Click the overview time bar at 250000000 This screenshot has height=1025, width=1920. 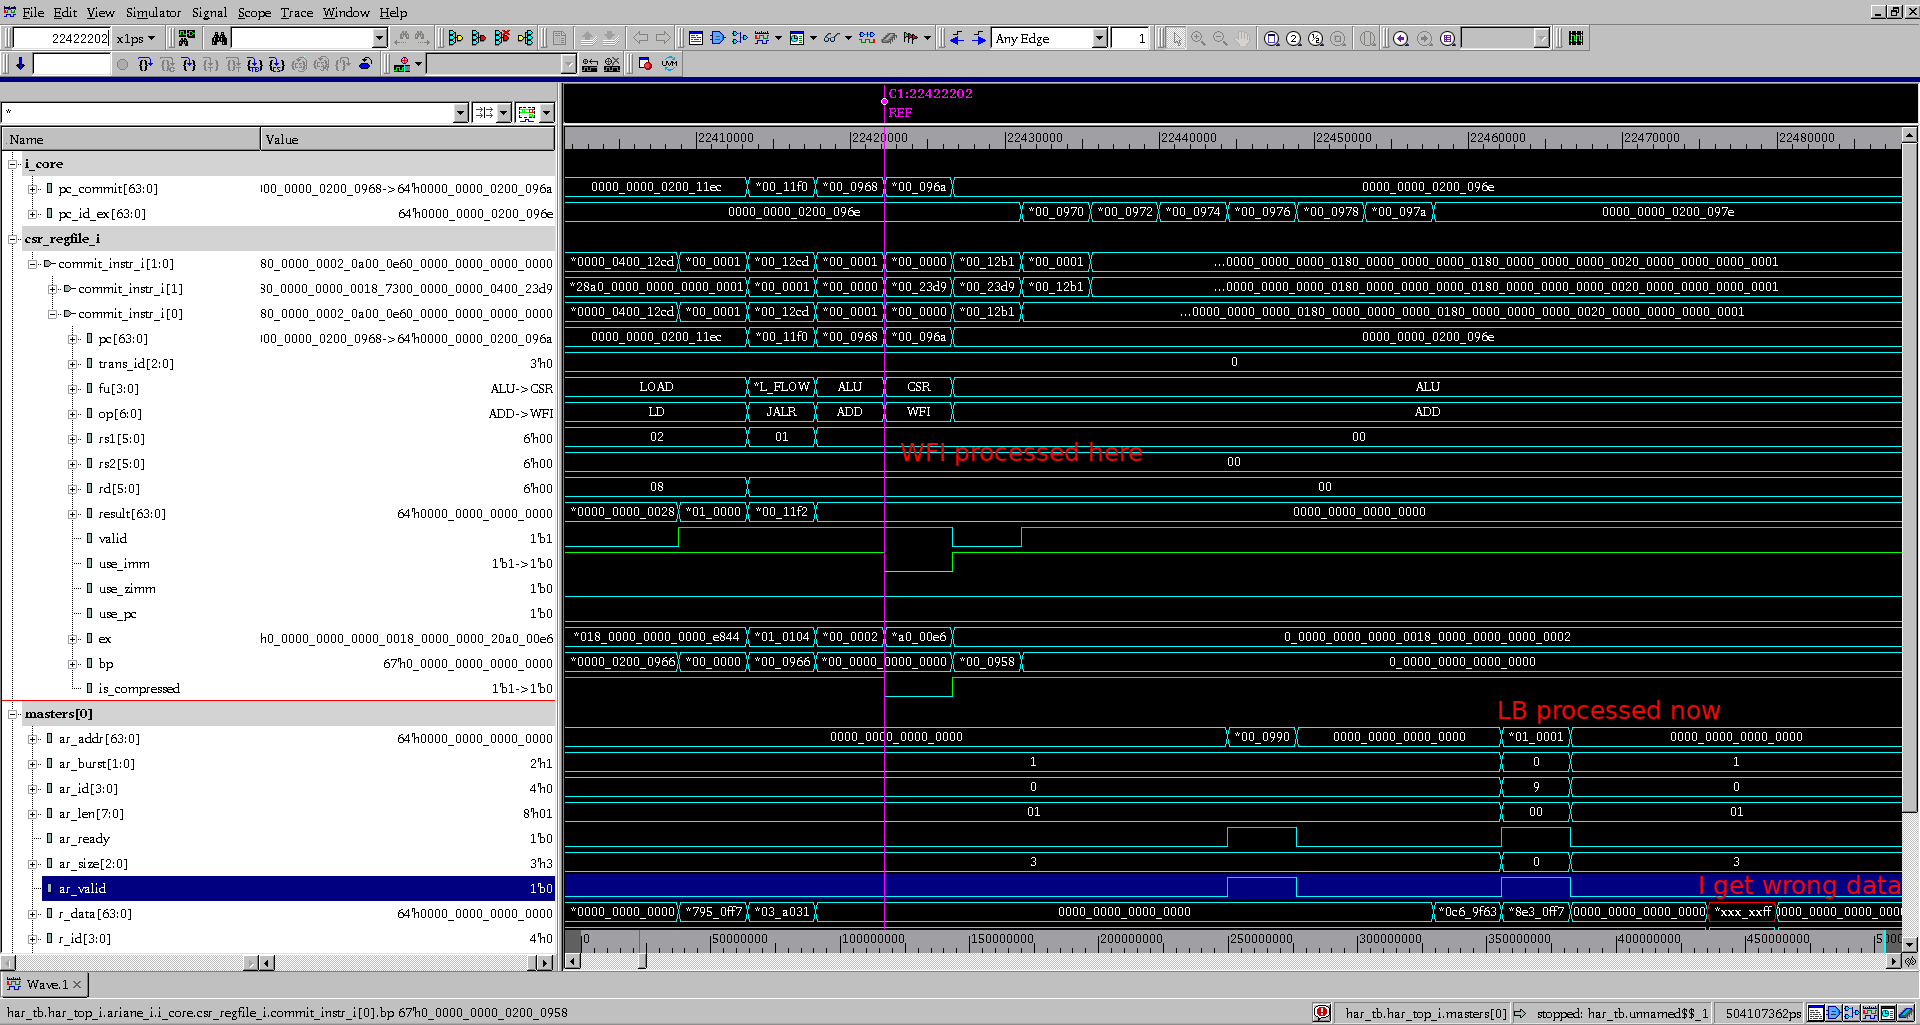[1259, 939]
